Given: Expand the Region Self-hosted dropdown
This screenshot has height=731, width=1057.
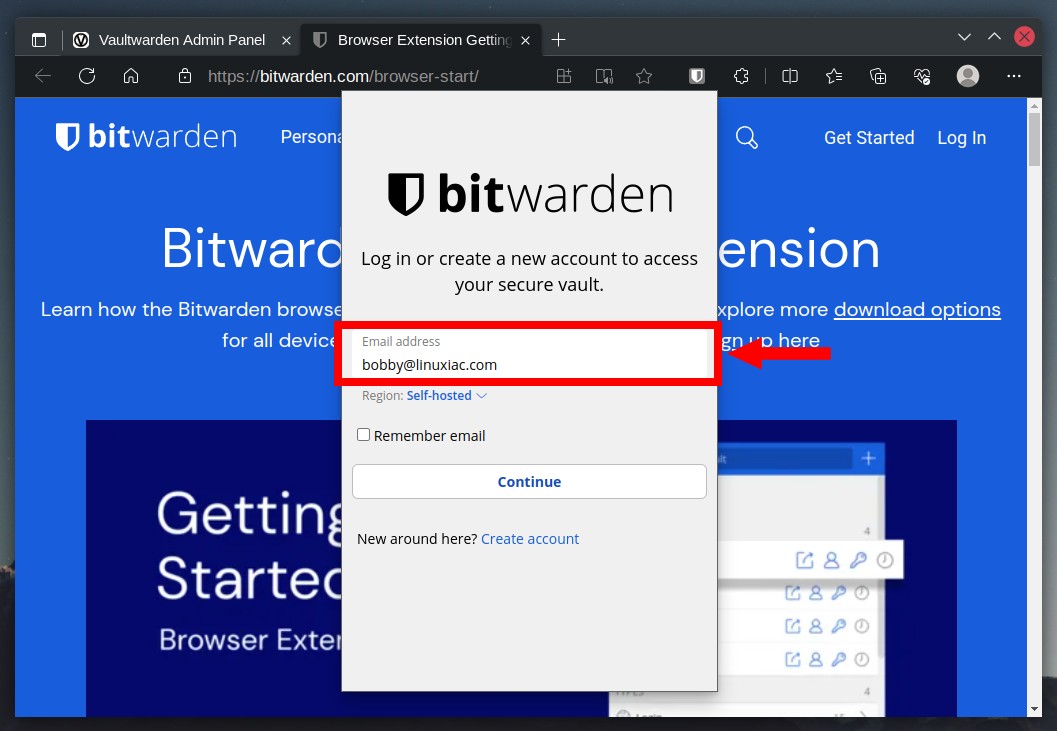Looking at the screenshot, I should [446, 396].
